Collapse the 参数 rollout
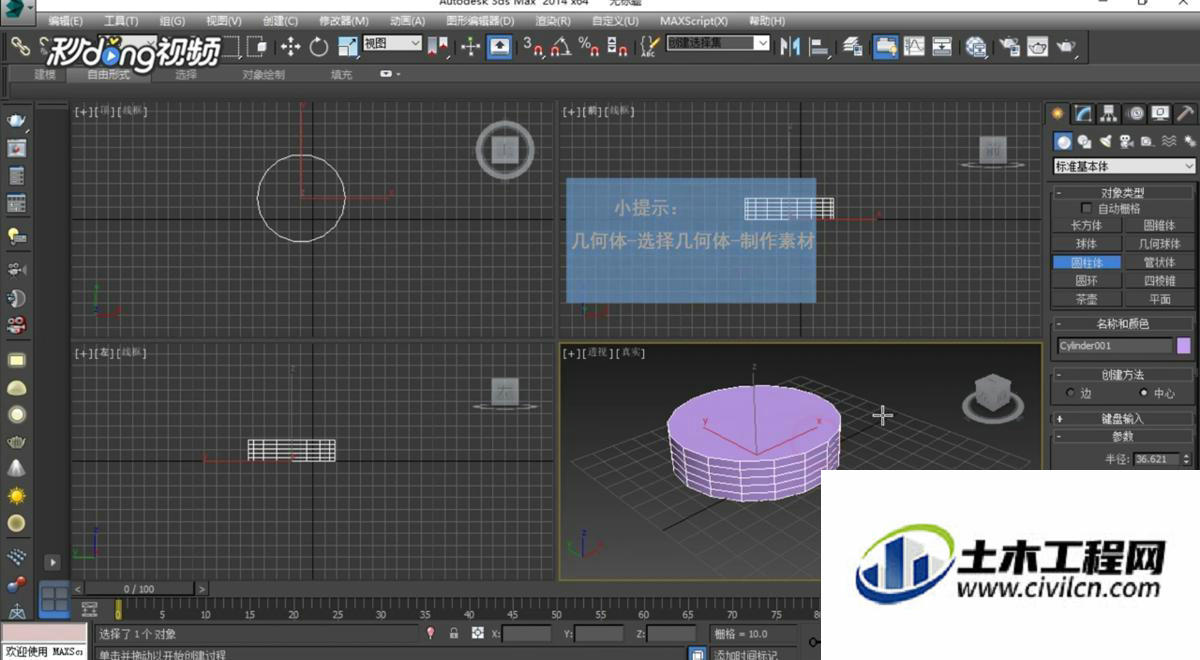The image size is (1200, 660). 1123,437
